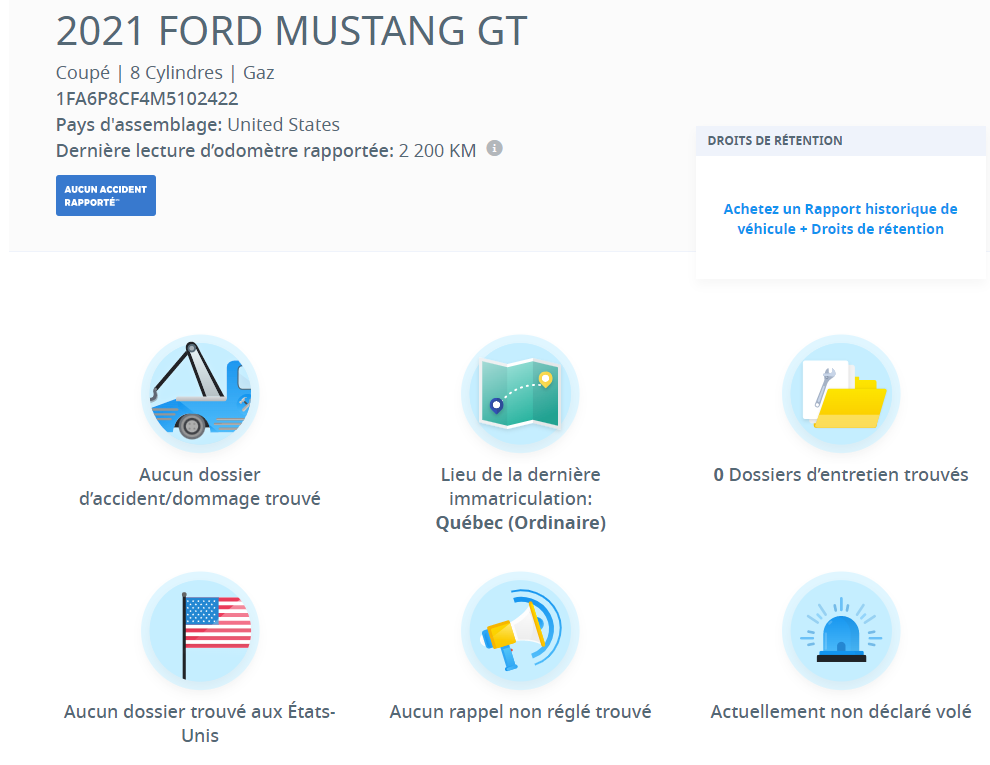Click the megaphone recall icon

[520, 631]
